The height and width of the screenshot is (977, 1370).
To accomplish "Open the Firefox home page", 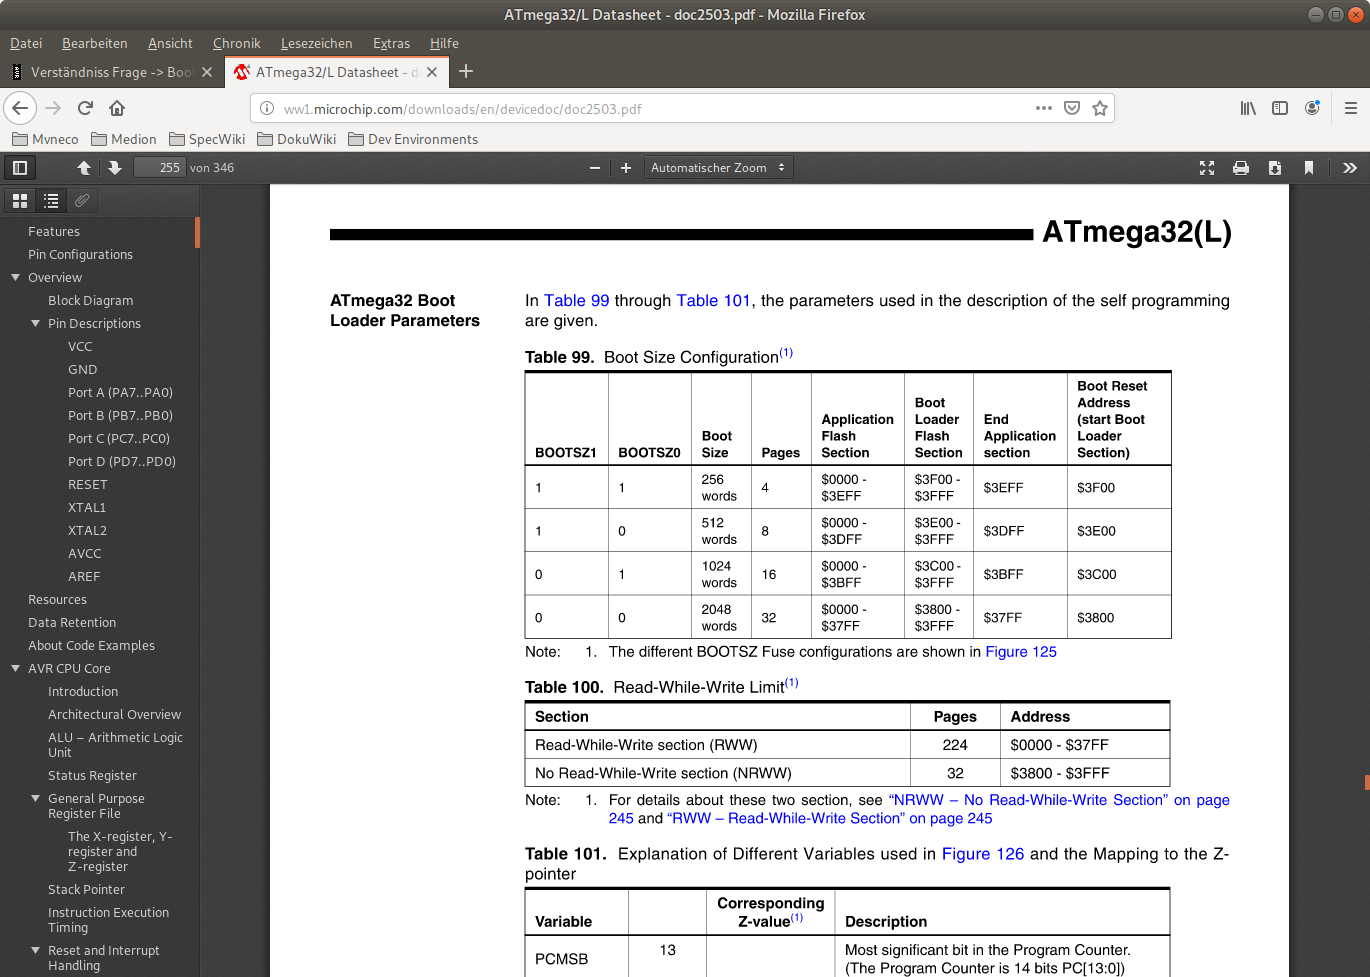I will (117, 108).
